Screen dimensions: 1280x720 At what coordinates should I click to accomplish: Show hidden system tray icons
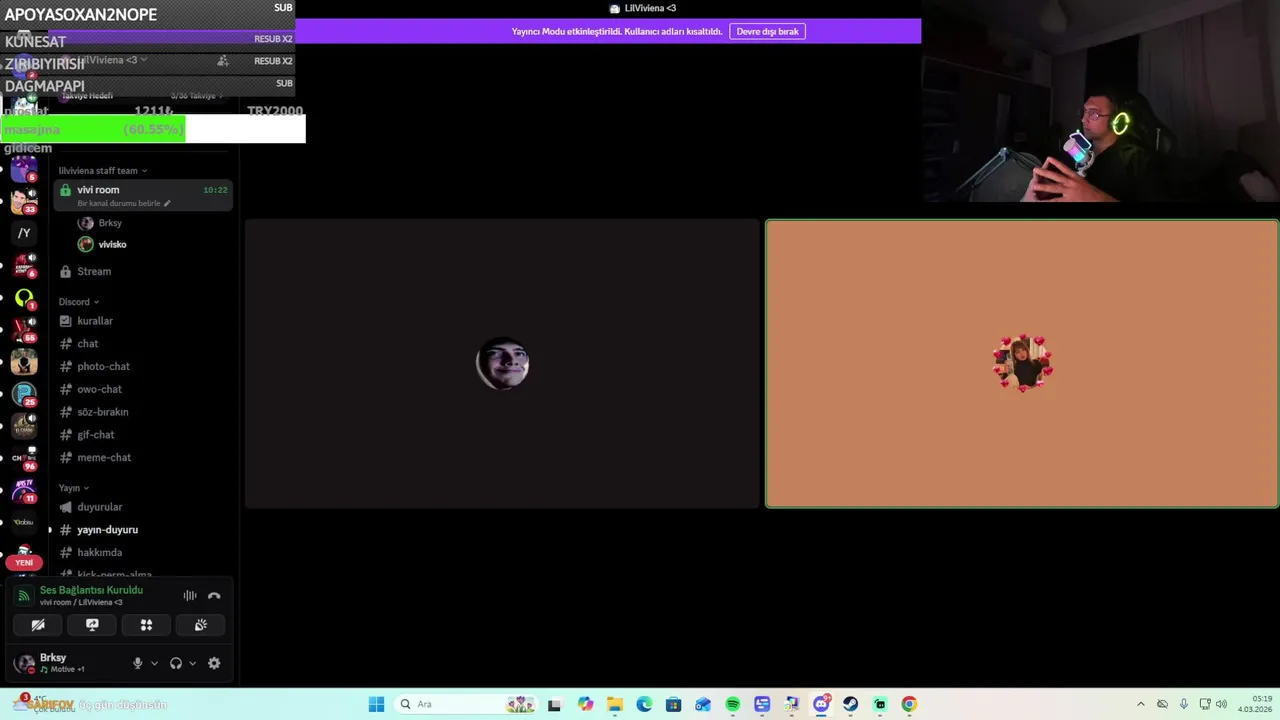coord(1140,704)
